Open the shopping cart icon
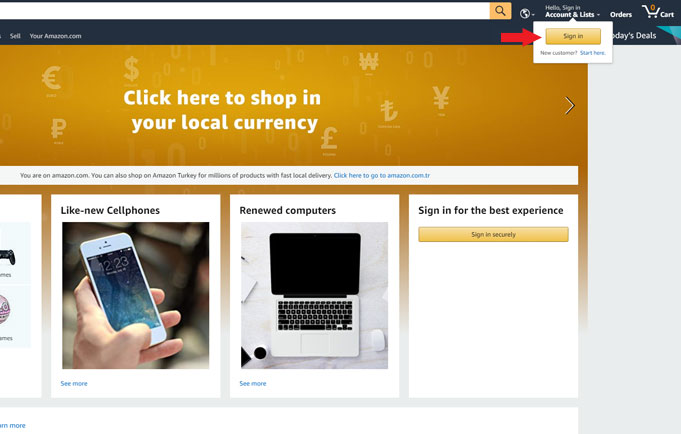This screenshot has width=681, height=434. point(658,11)
